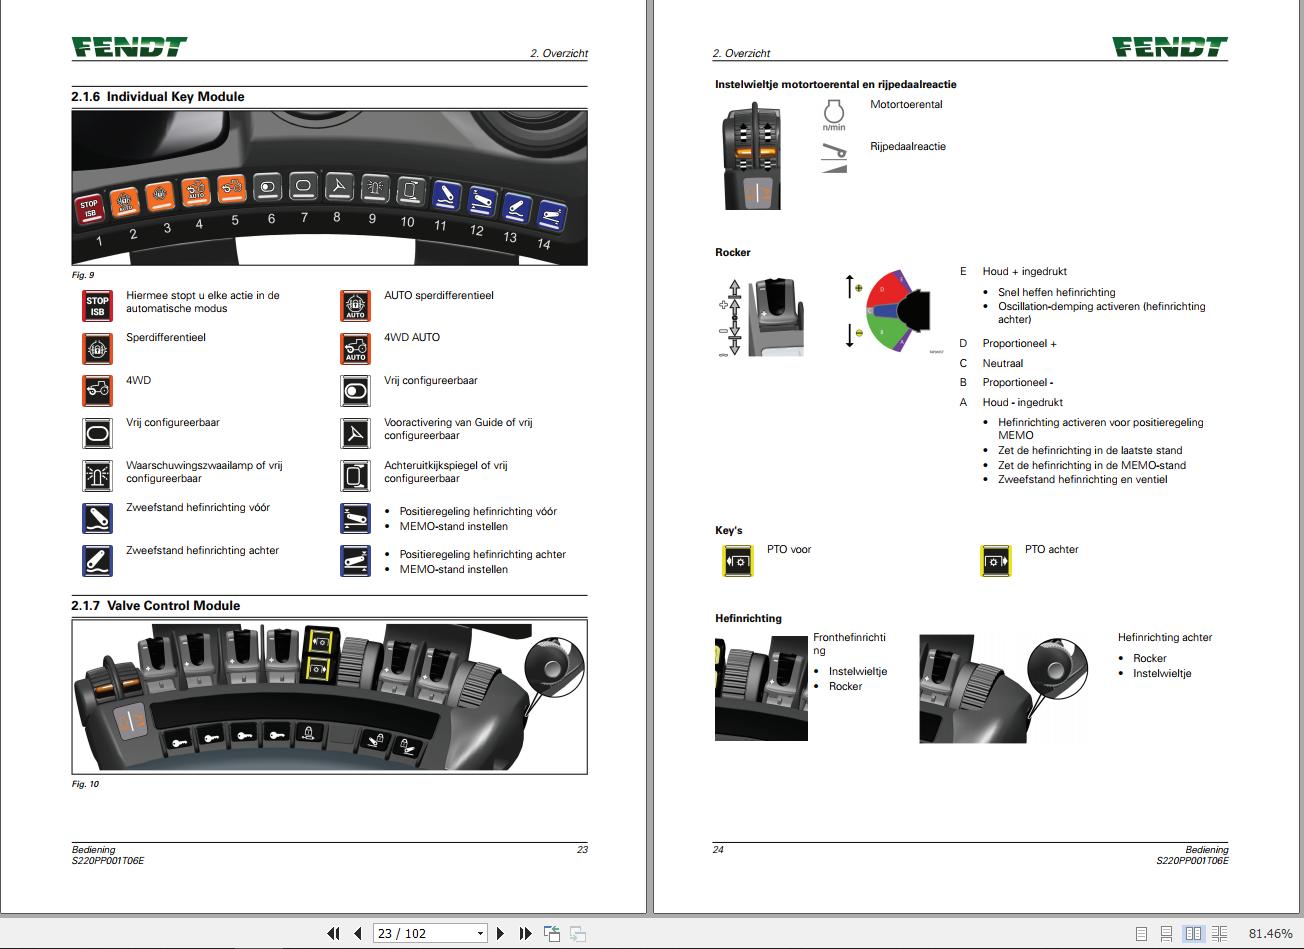Viewport: 1304px width, 949px height.
Task: Click the Zweefstand hefinrichting achter icon
Action: coord(97,561)
